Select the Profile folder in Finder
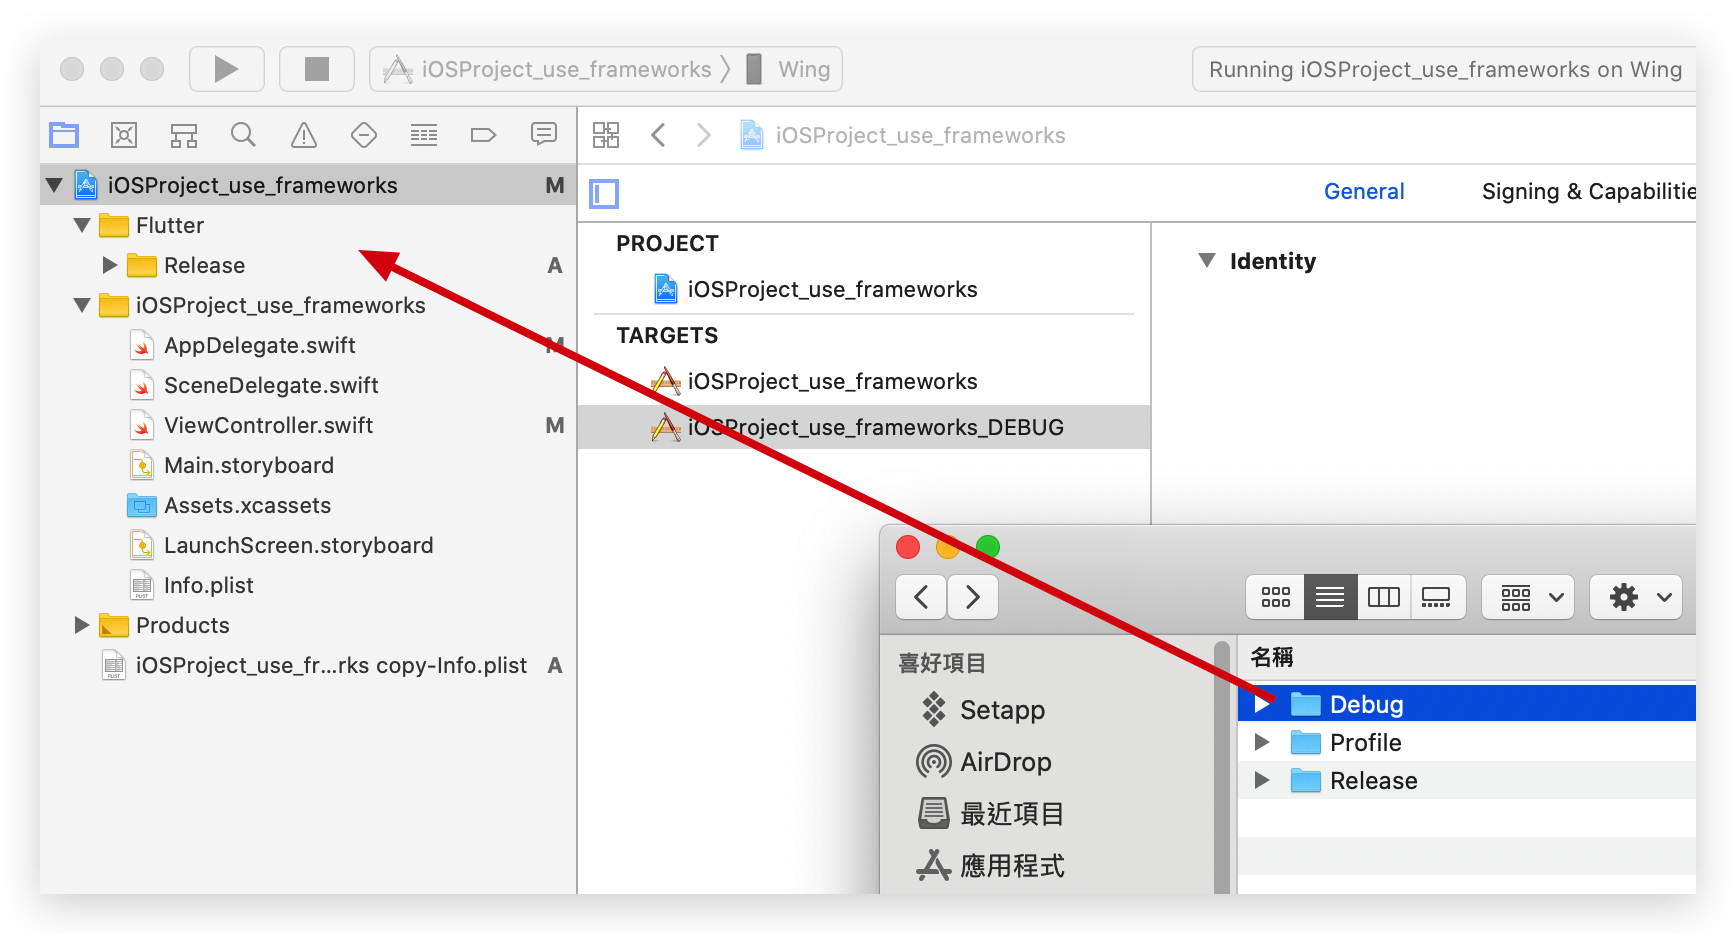The image size is (1736, 934). (x=1467, y=742)
